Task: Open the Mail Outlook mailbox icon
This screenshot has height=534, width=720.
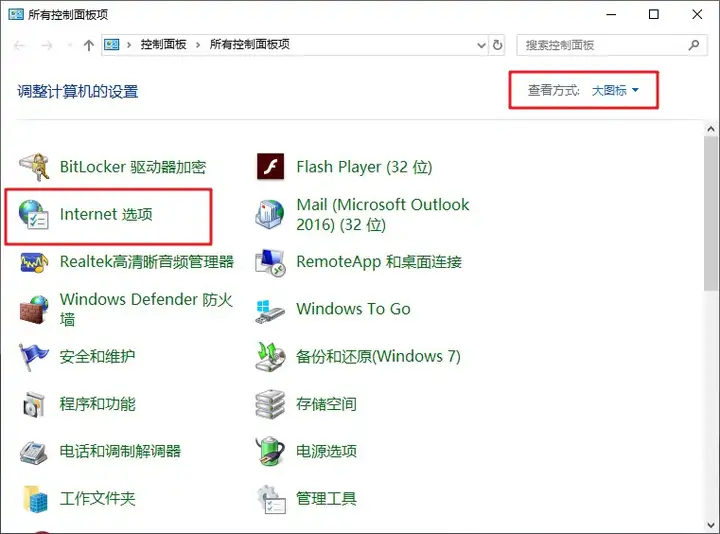Action: [270, 214]
